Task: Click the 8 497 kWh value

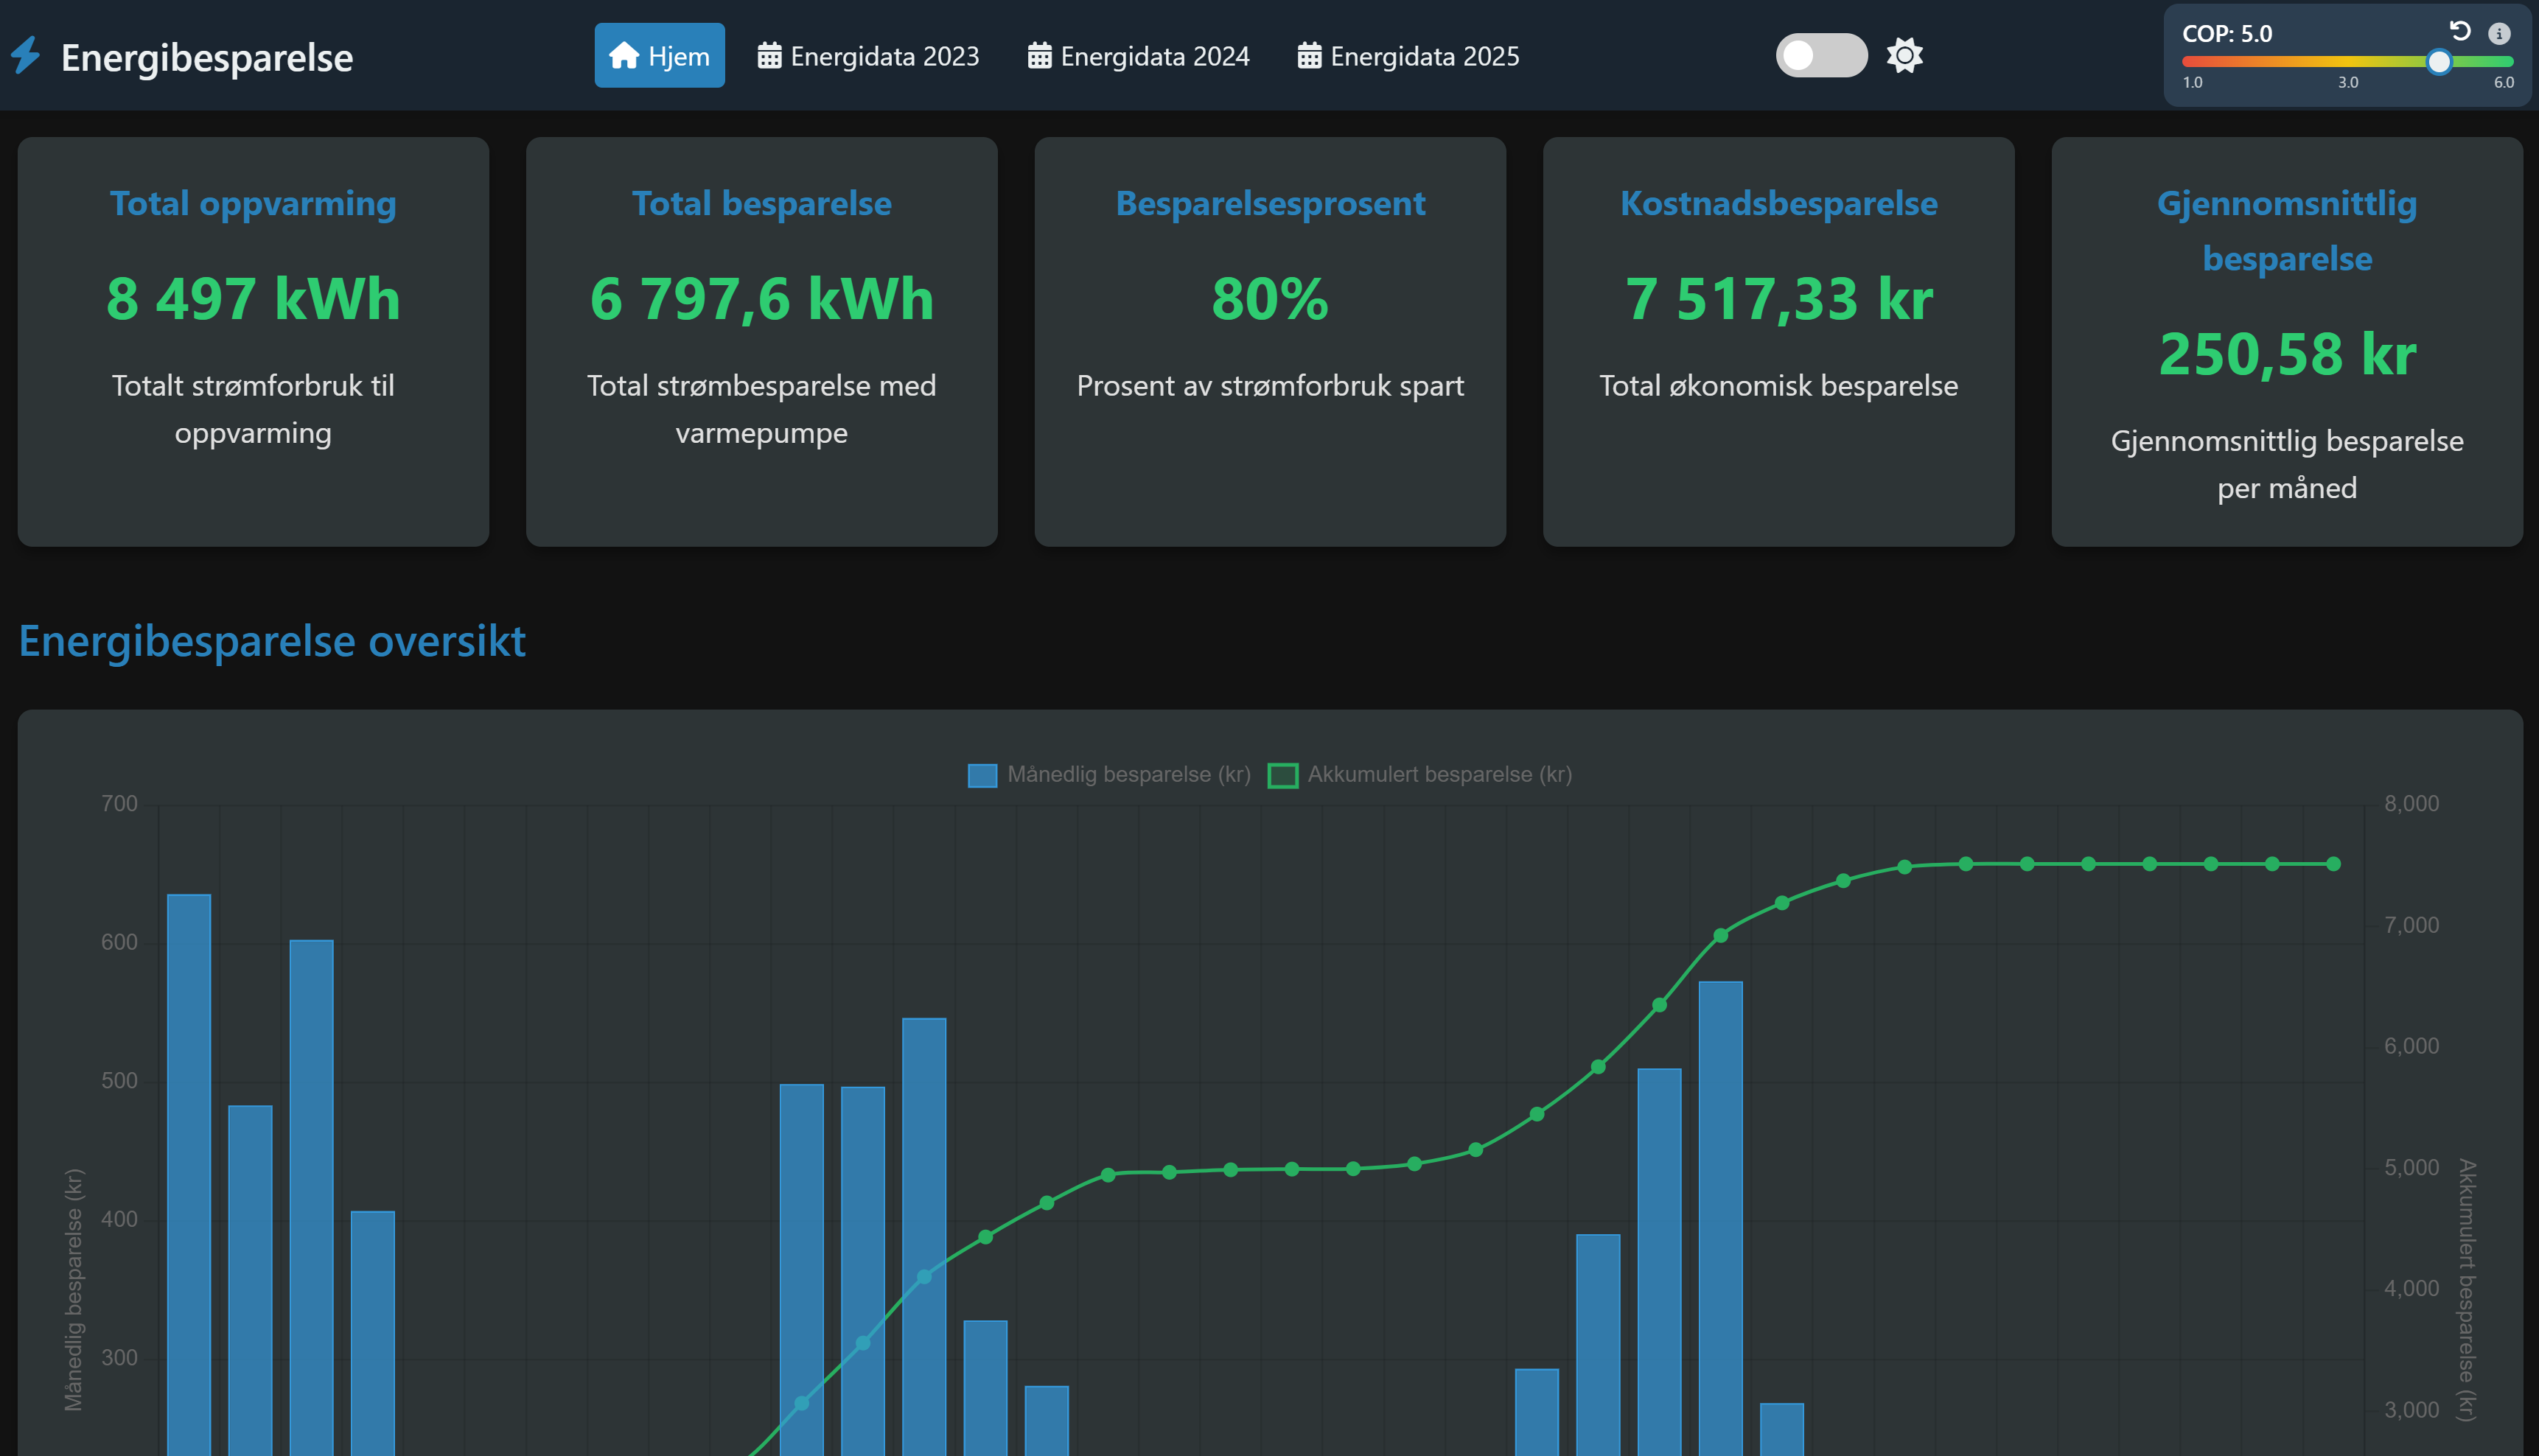Action: pos(253,299)
